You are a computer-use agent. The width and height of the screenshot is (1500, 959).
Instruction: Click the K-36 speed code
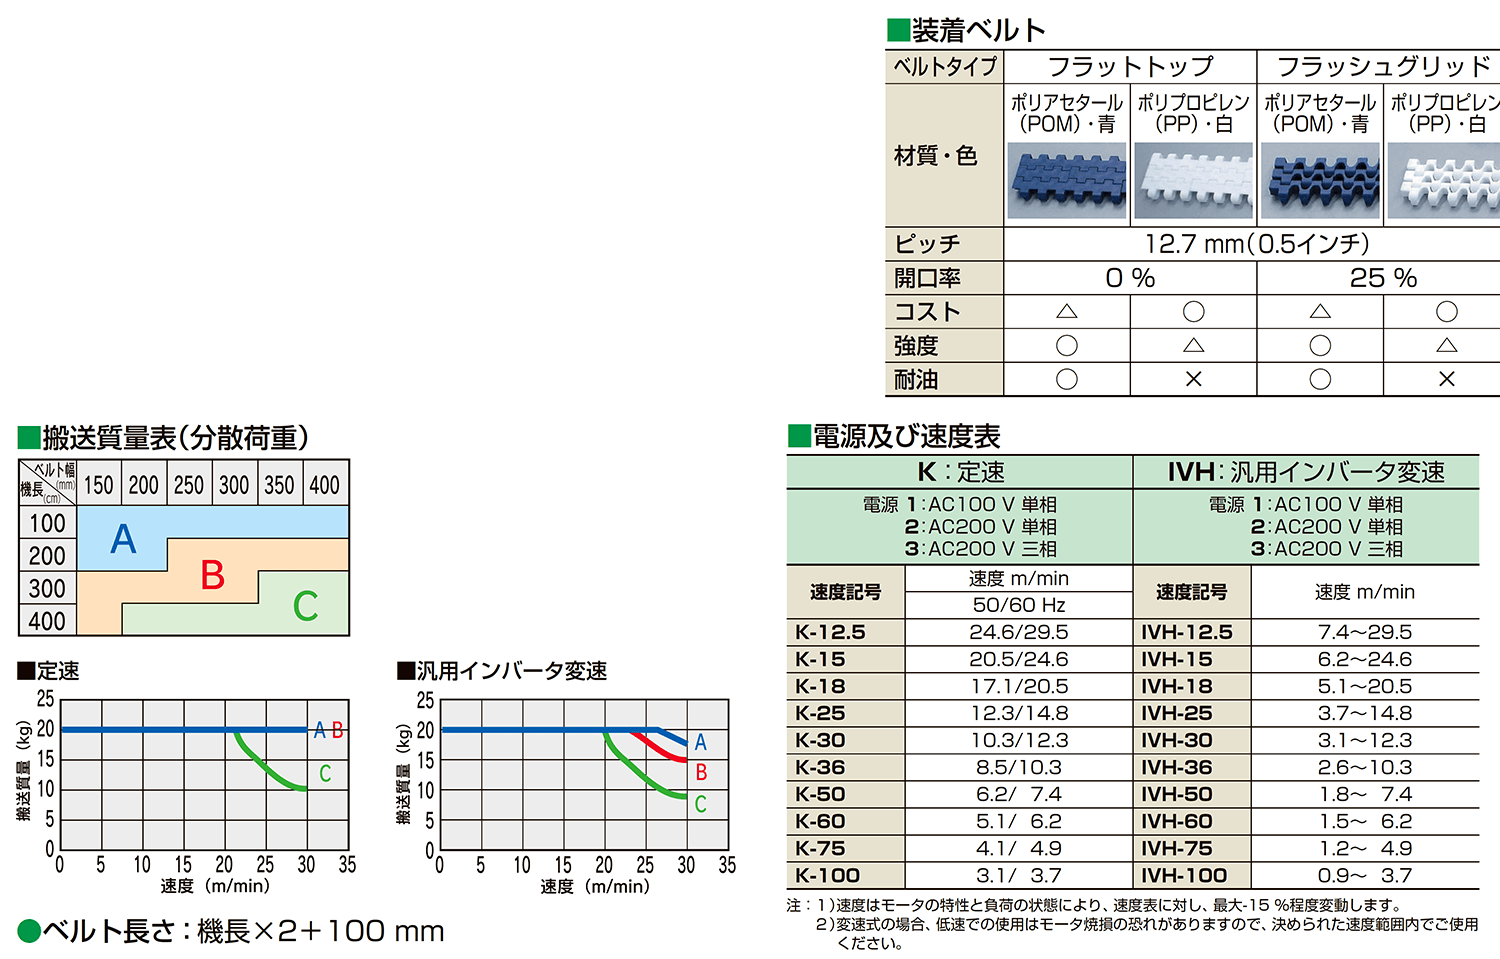820,767
